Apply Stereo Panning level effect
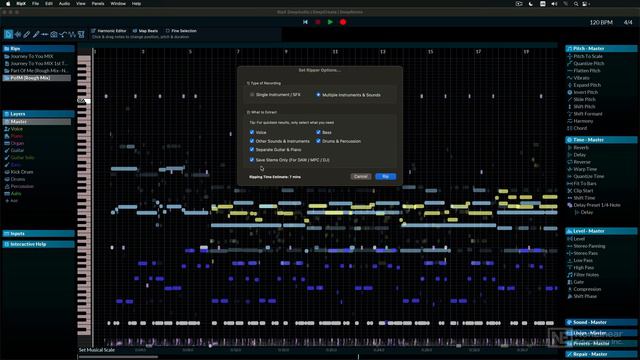The width and height of the screenshot is (640, 360). 589,246
